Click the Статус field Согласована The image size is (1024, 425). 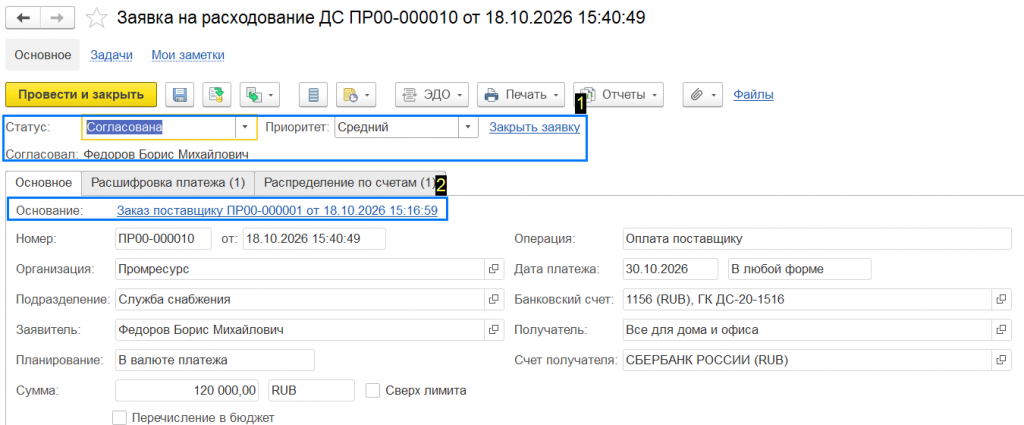159,127
